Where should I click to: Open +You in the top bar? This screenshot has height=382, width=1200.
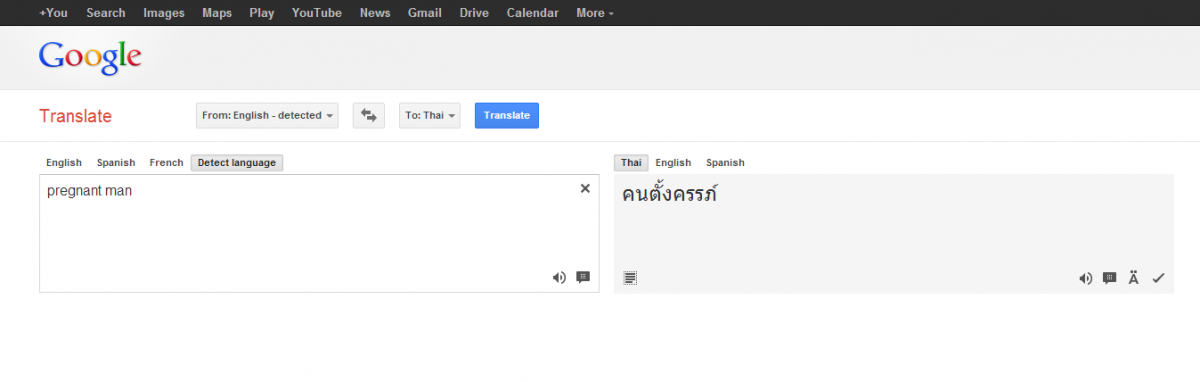[54, 13]
